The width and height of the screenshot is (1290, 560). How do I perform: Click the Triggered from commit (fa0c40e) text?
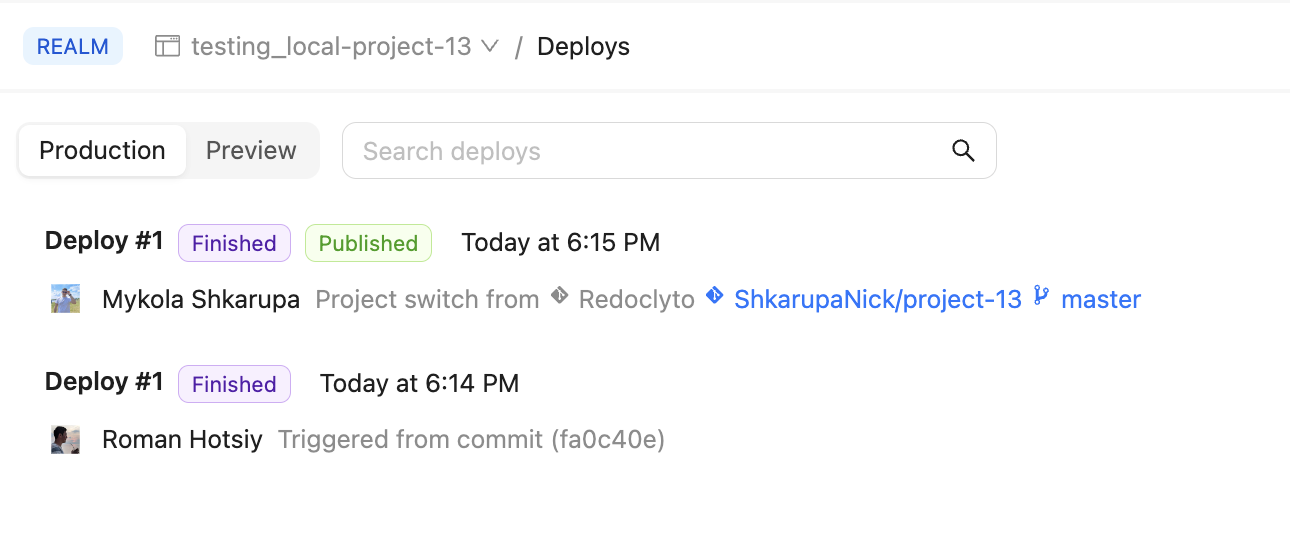click(x=471, y=440)
